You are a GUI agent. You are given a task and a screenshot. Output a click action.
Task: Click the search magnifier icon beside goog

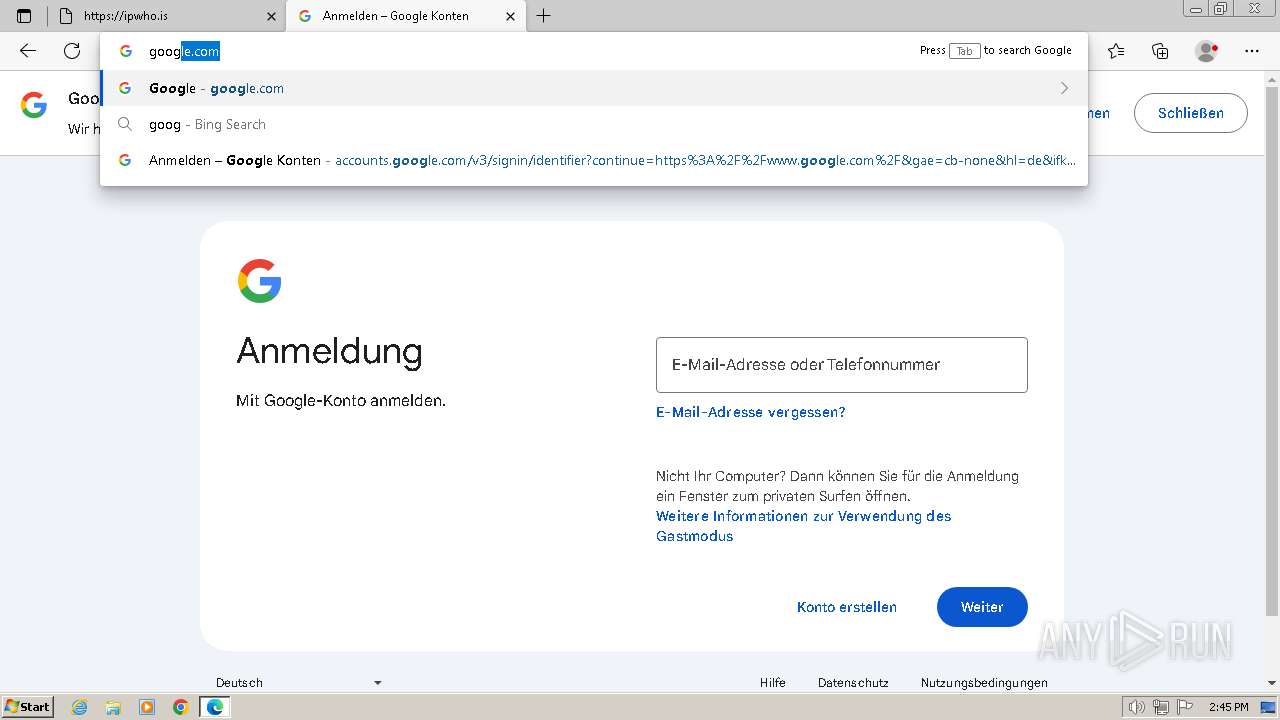125,124
